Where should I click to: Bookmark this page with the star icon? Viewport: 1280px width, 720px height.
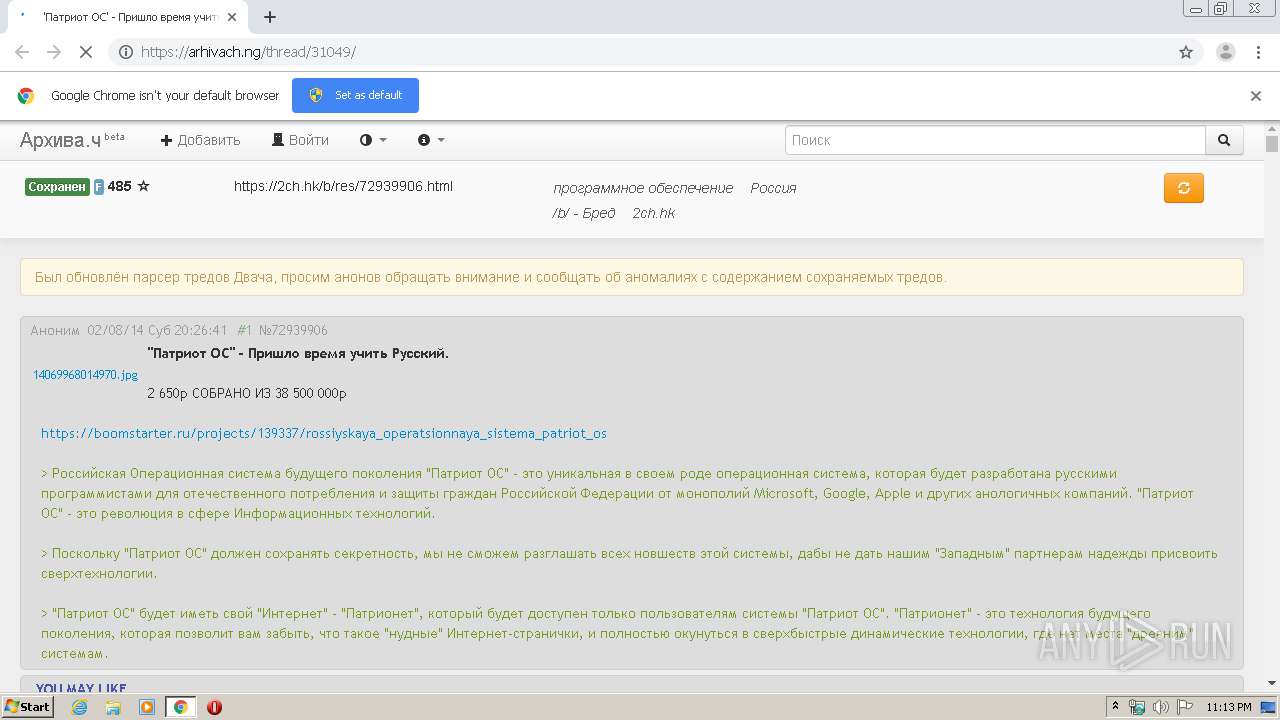(1186, 52)
